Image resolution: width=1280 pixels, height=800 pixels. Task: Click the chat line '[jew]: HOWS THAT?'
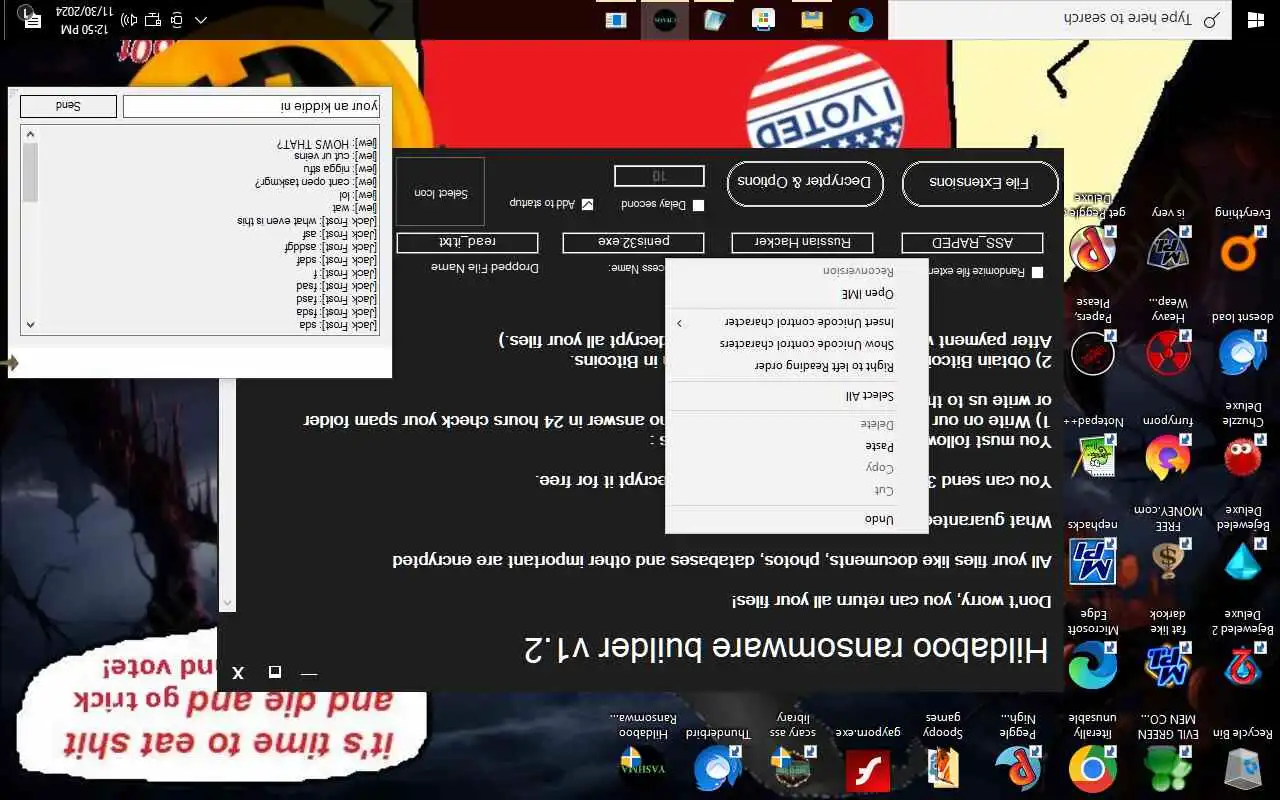pyautogui.click(x=328, y=143)
